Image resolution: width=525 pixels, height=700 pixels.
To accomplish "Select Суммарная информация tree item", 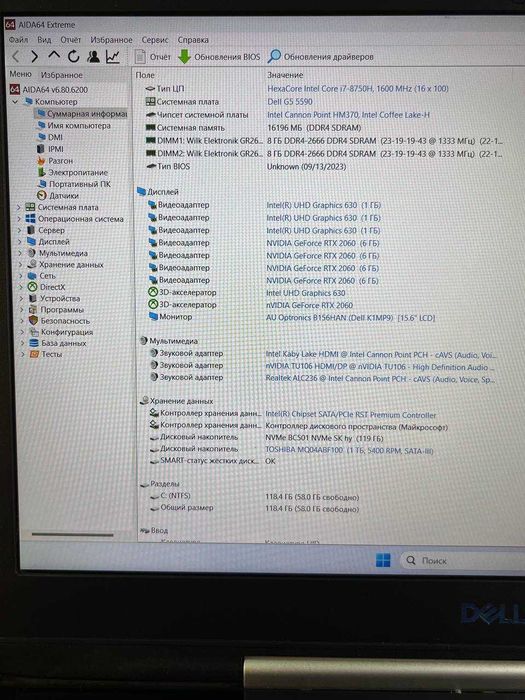I will (82, 113).
